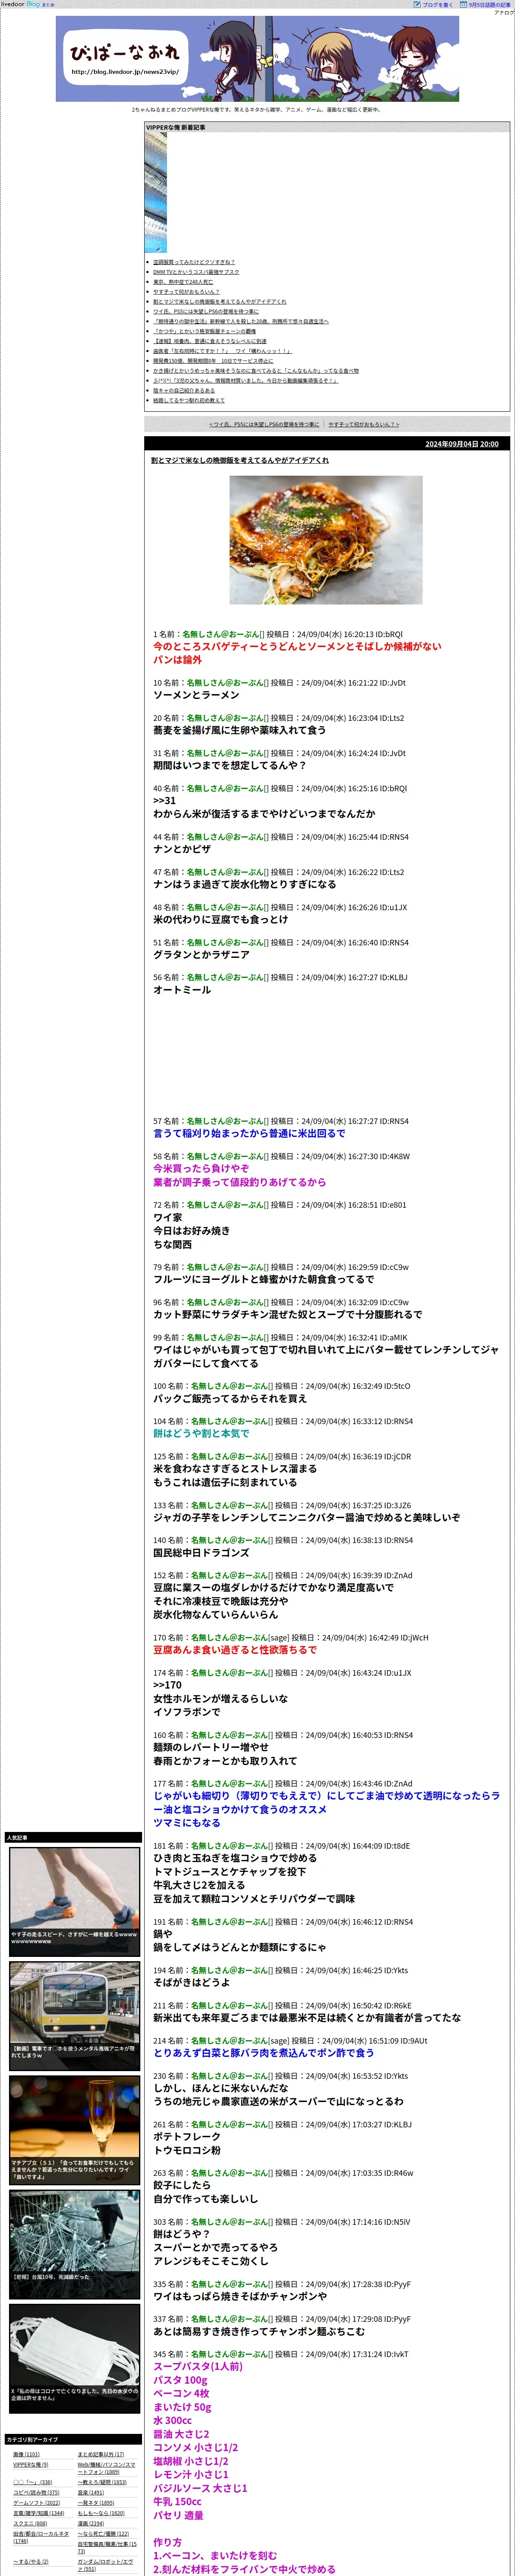Open the ワイ氏、PS5には失望しPS6の登場を待つ事に list link
The width and height of the screenshot is (515, 2576).
pyautogui.click(x=205, y=311)
